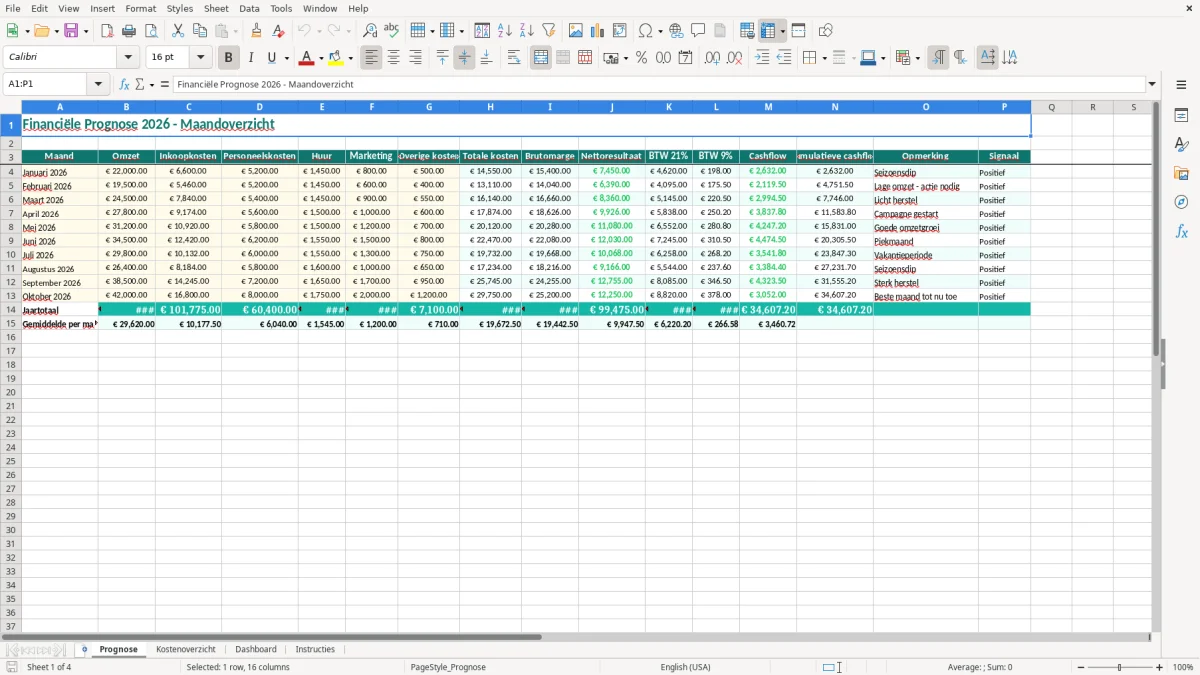The image size is (1200, 675).
Task: Open Function Wizard fx icon
Action: (125, 85)
